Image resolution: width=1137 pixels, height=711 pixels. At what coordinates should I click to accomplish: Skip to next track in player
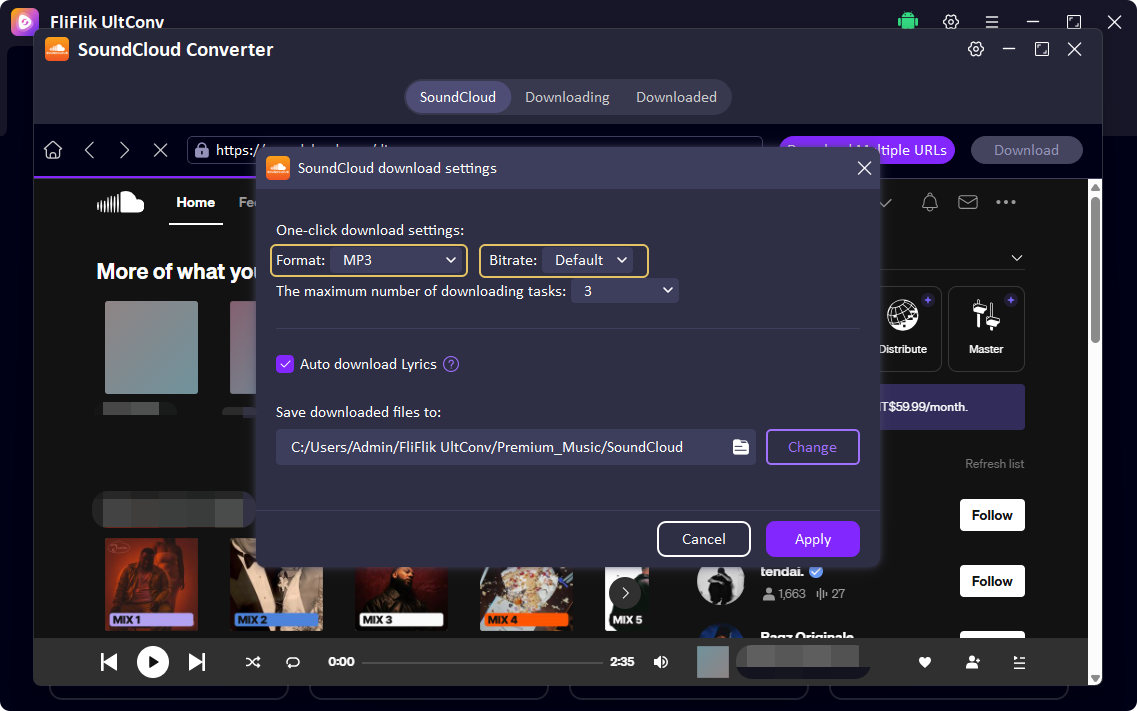tap(197, 662)
